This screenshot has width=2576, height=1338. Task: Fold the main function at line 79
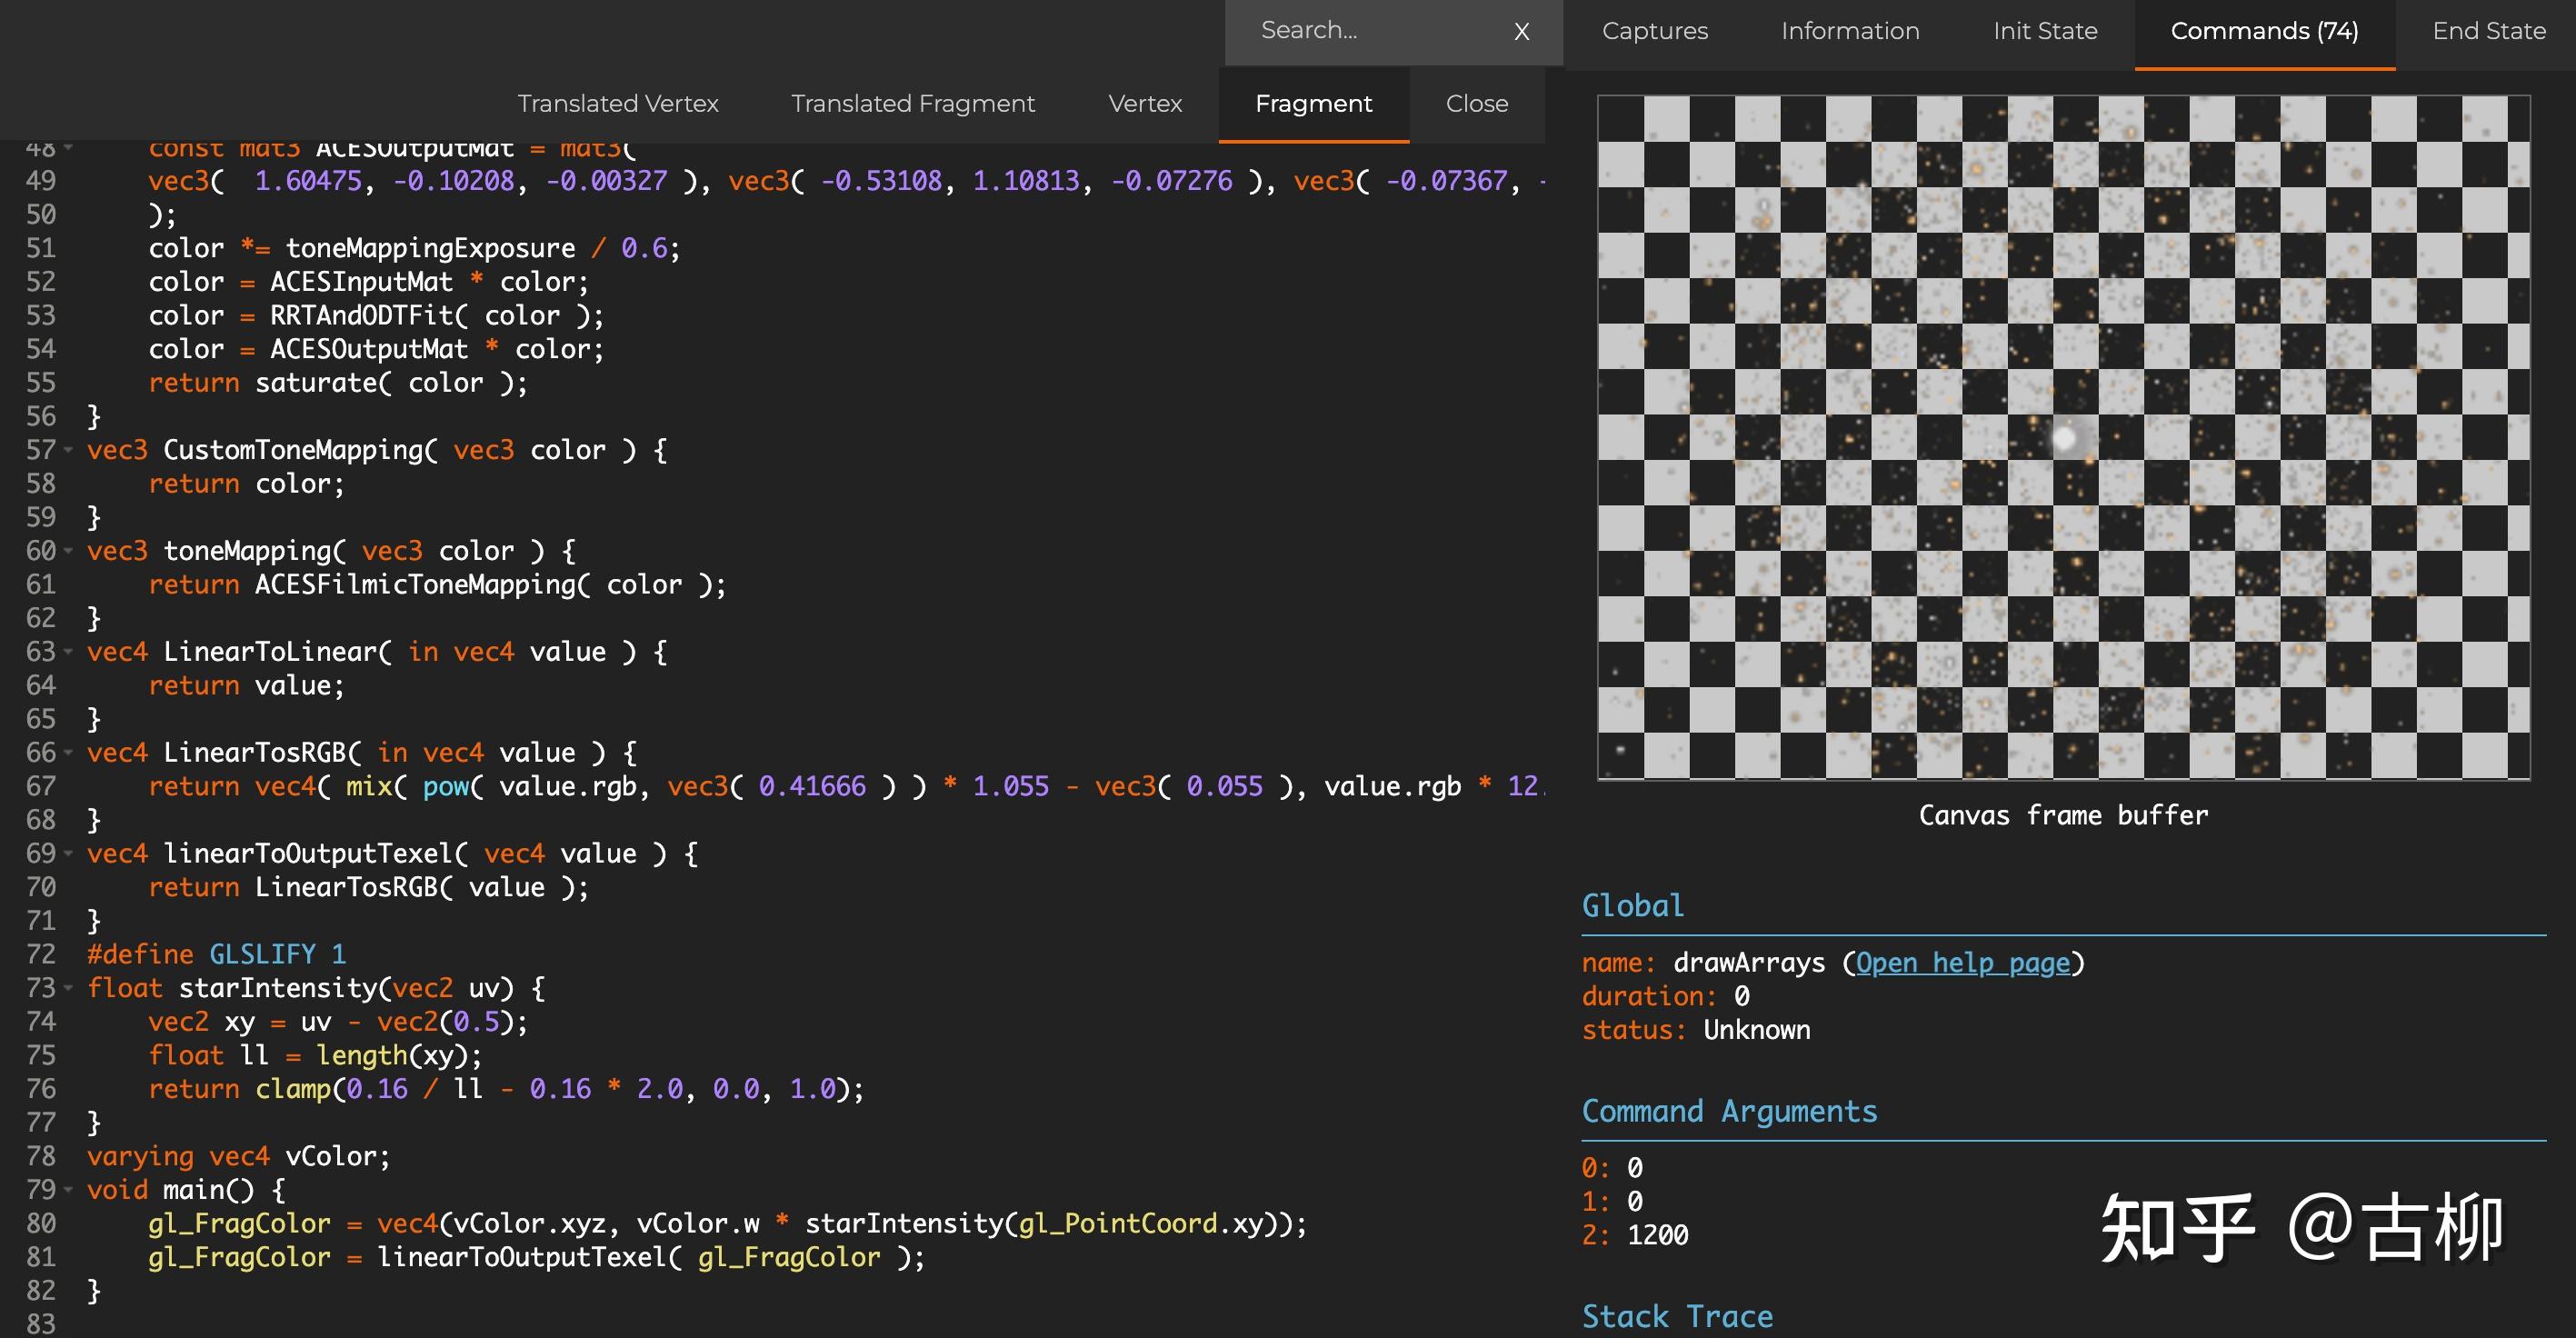68,1189
